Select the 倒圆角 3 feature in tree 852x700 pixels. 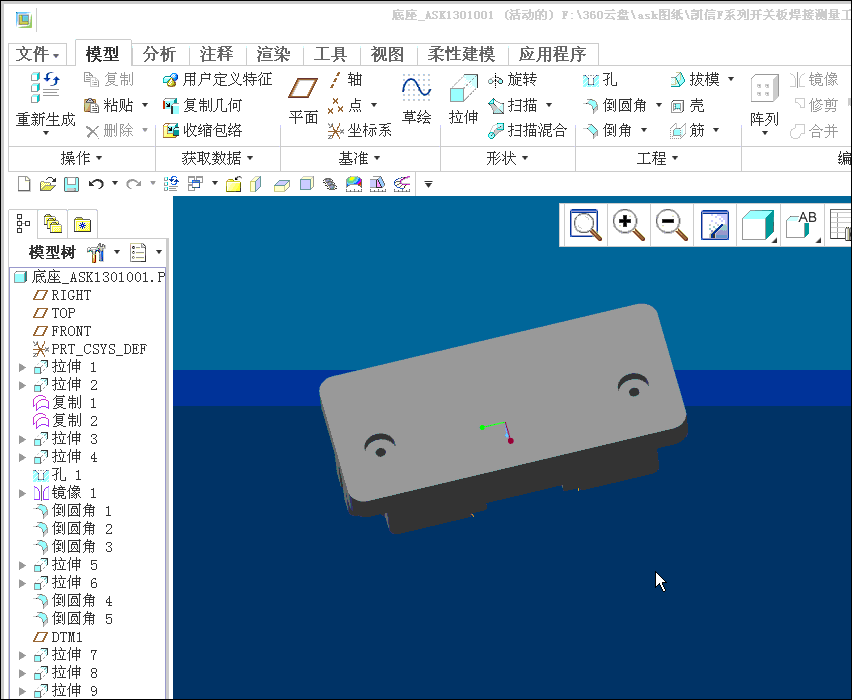(73, 547)
